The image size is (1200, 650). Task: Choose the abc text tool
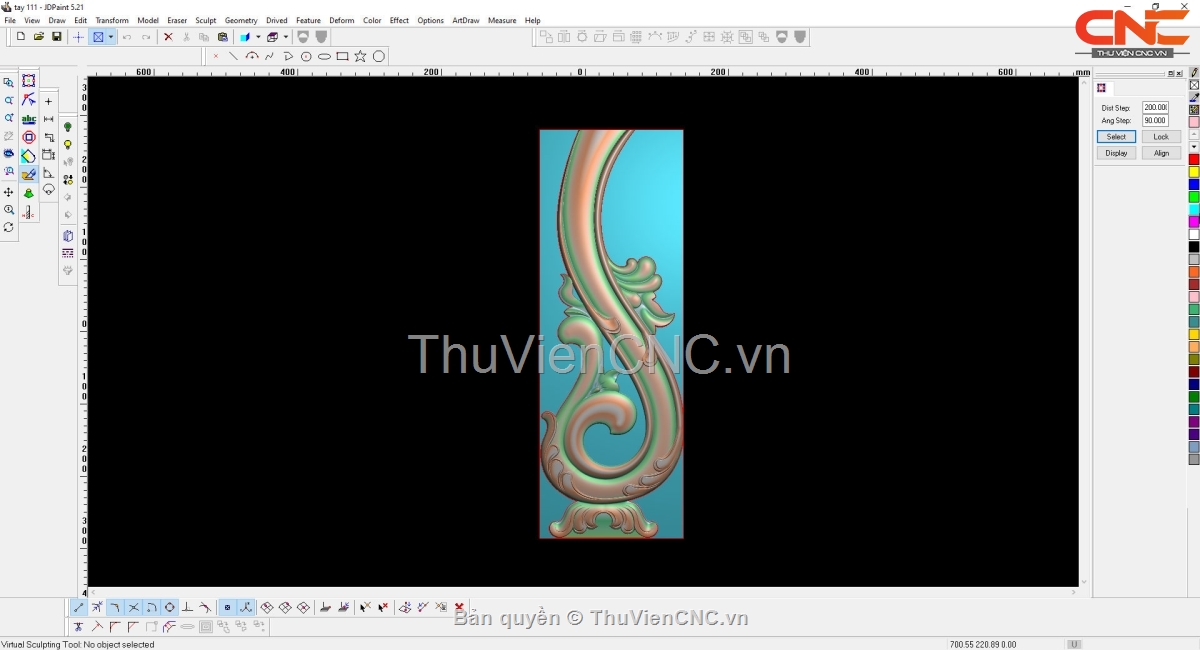29,119
